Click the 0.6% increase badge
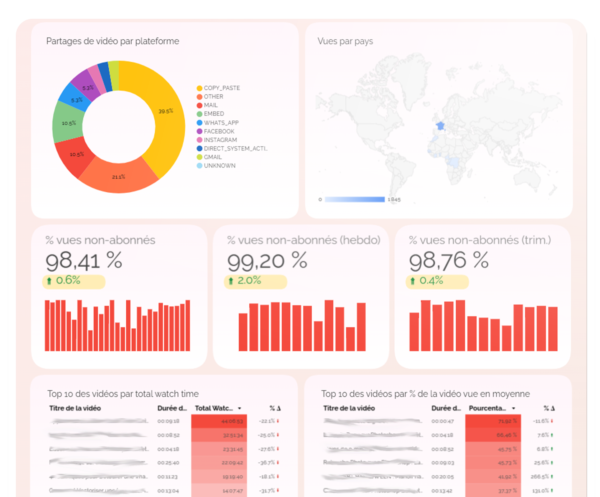The height and width of the screenshot is (497, 600). click(x=73, y=281)
